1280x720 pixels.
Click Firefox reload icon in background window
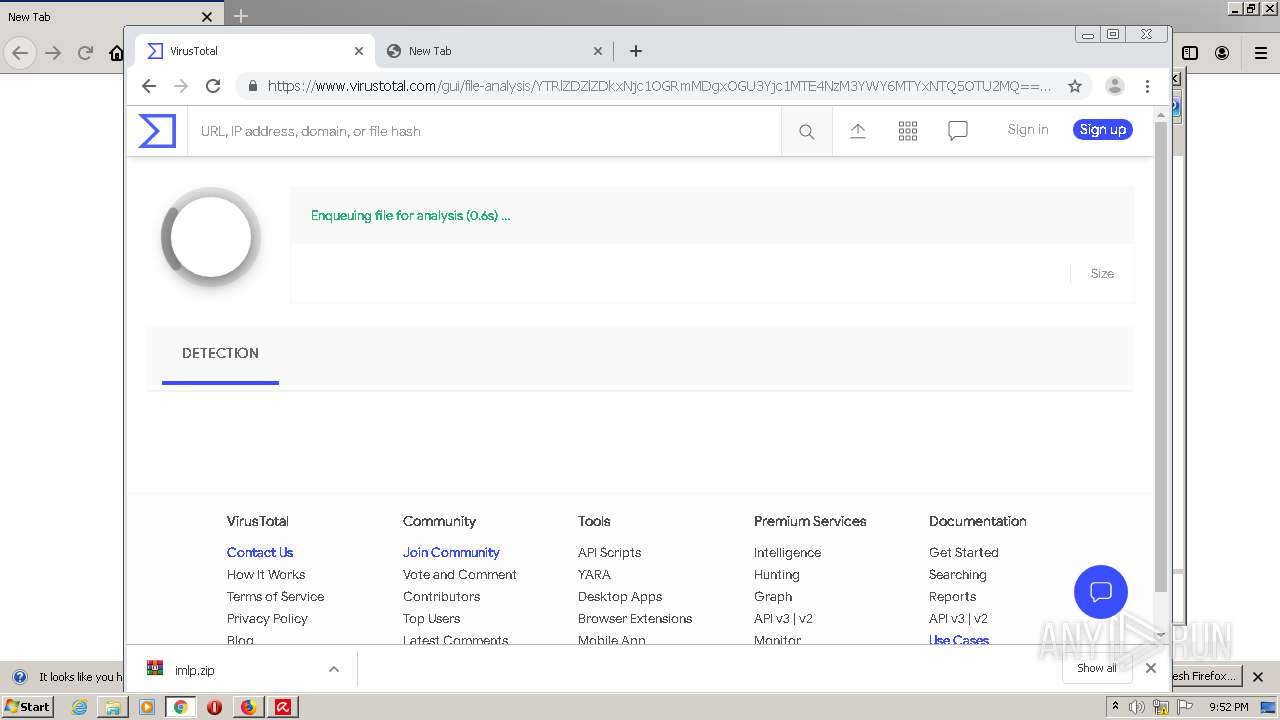pyautogui.click(x=85, y=53)
